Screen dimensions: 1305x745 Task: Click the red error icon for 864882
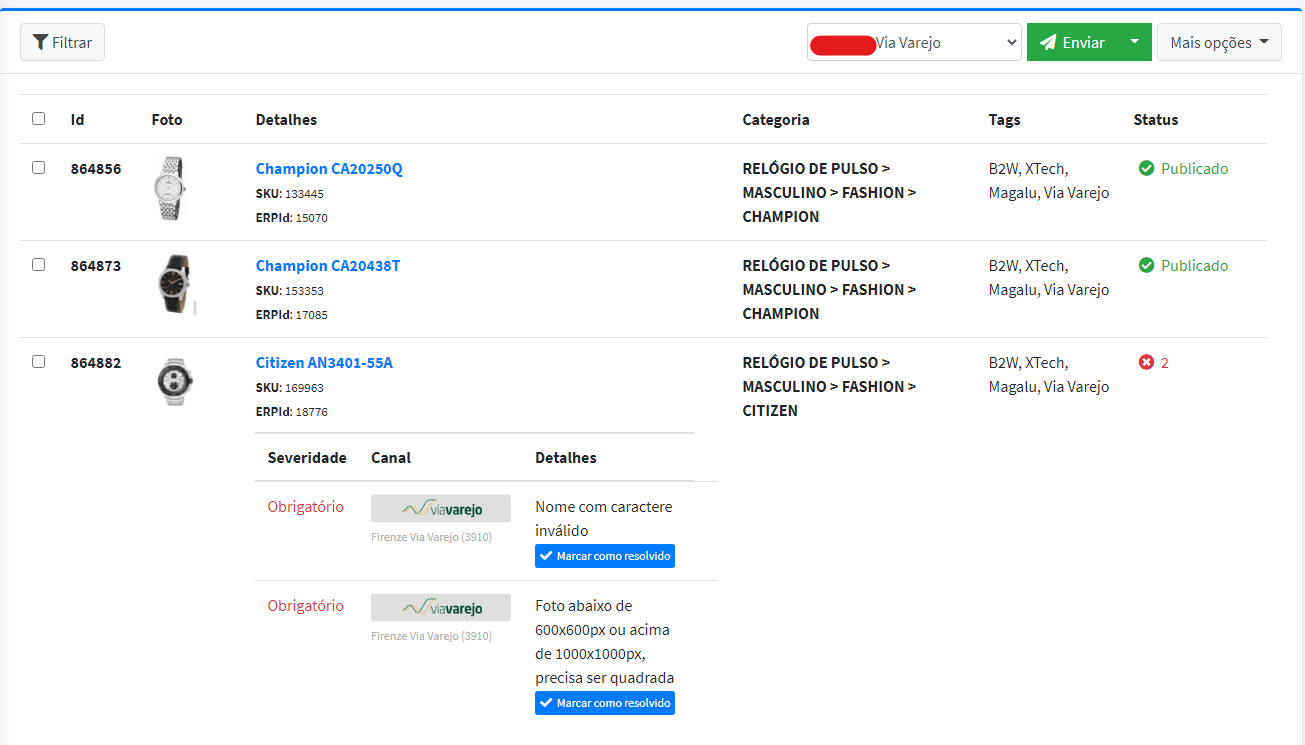(1147, 362)
